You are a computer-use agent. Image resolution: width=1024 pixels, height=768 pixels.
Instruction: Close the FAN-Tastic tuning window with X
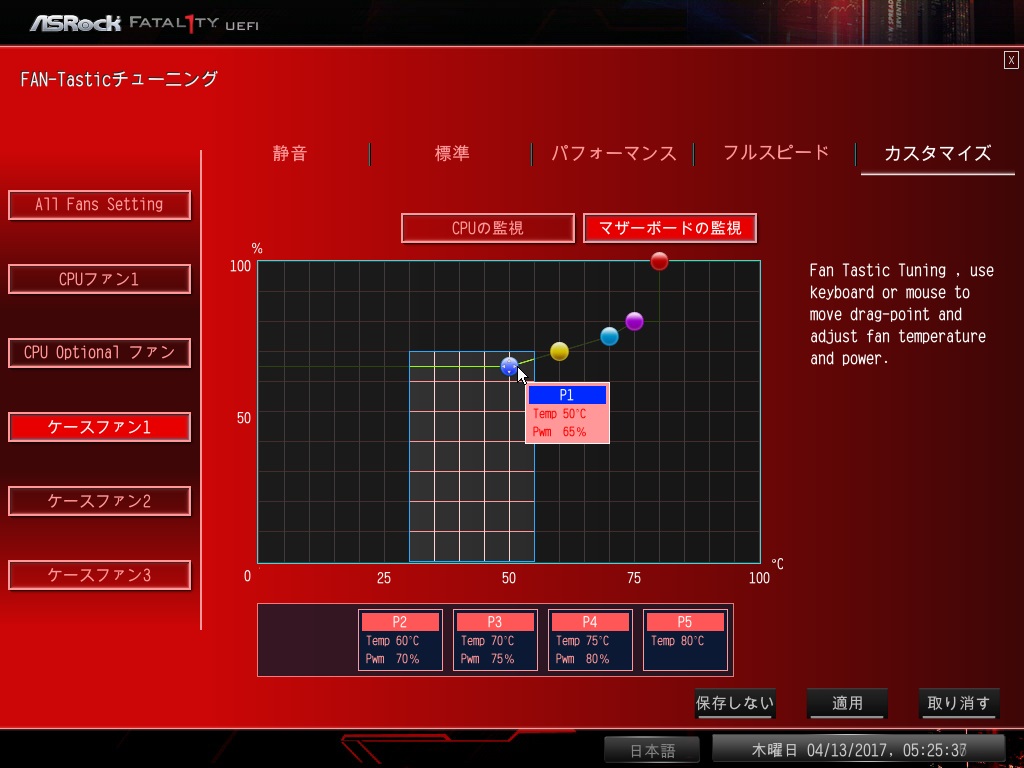pyautogui.click(x=1011, y=60)
